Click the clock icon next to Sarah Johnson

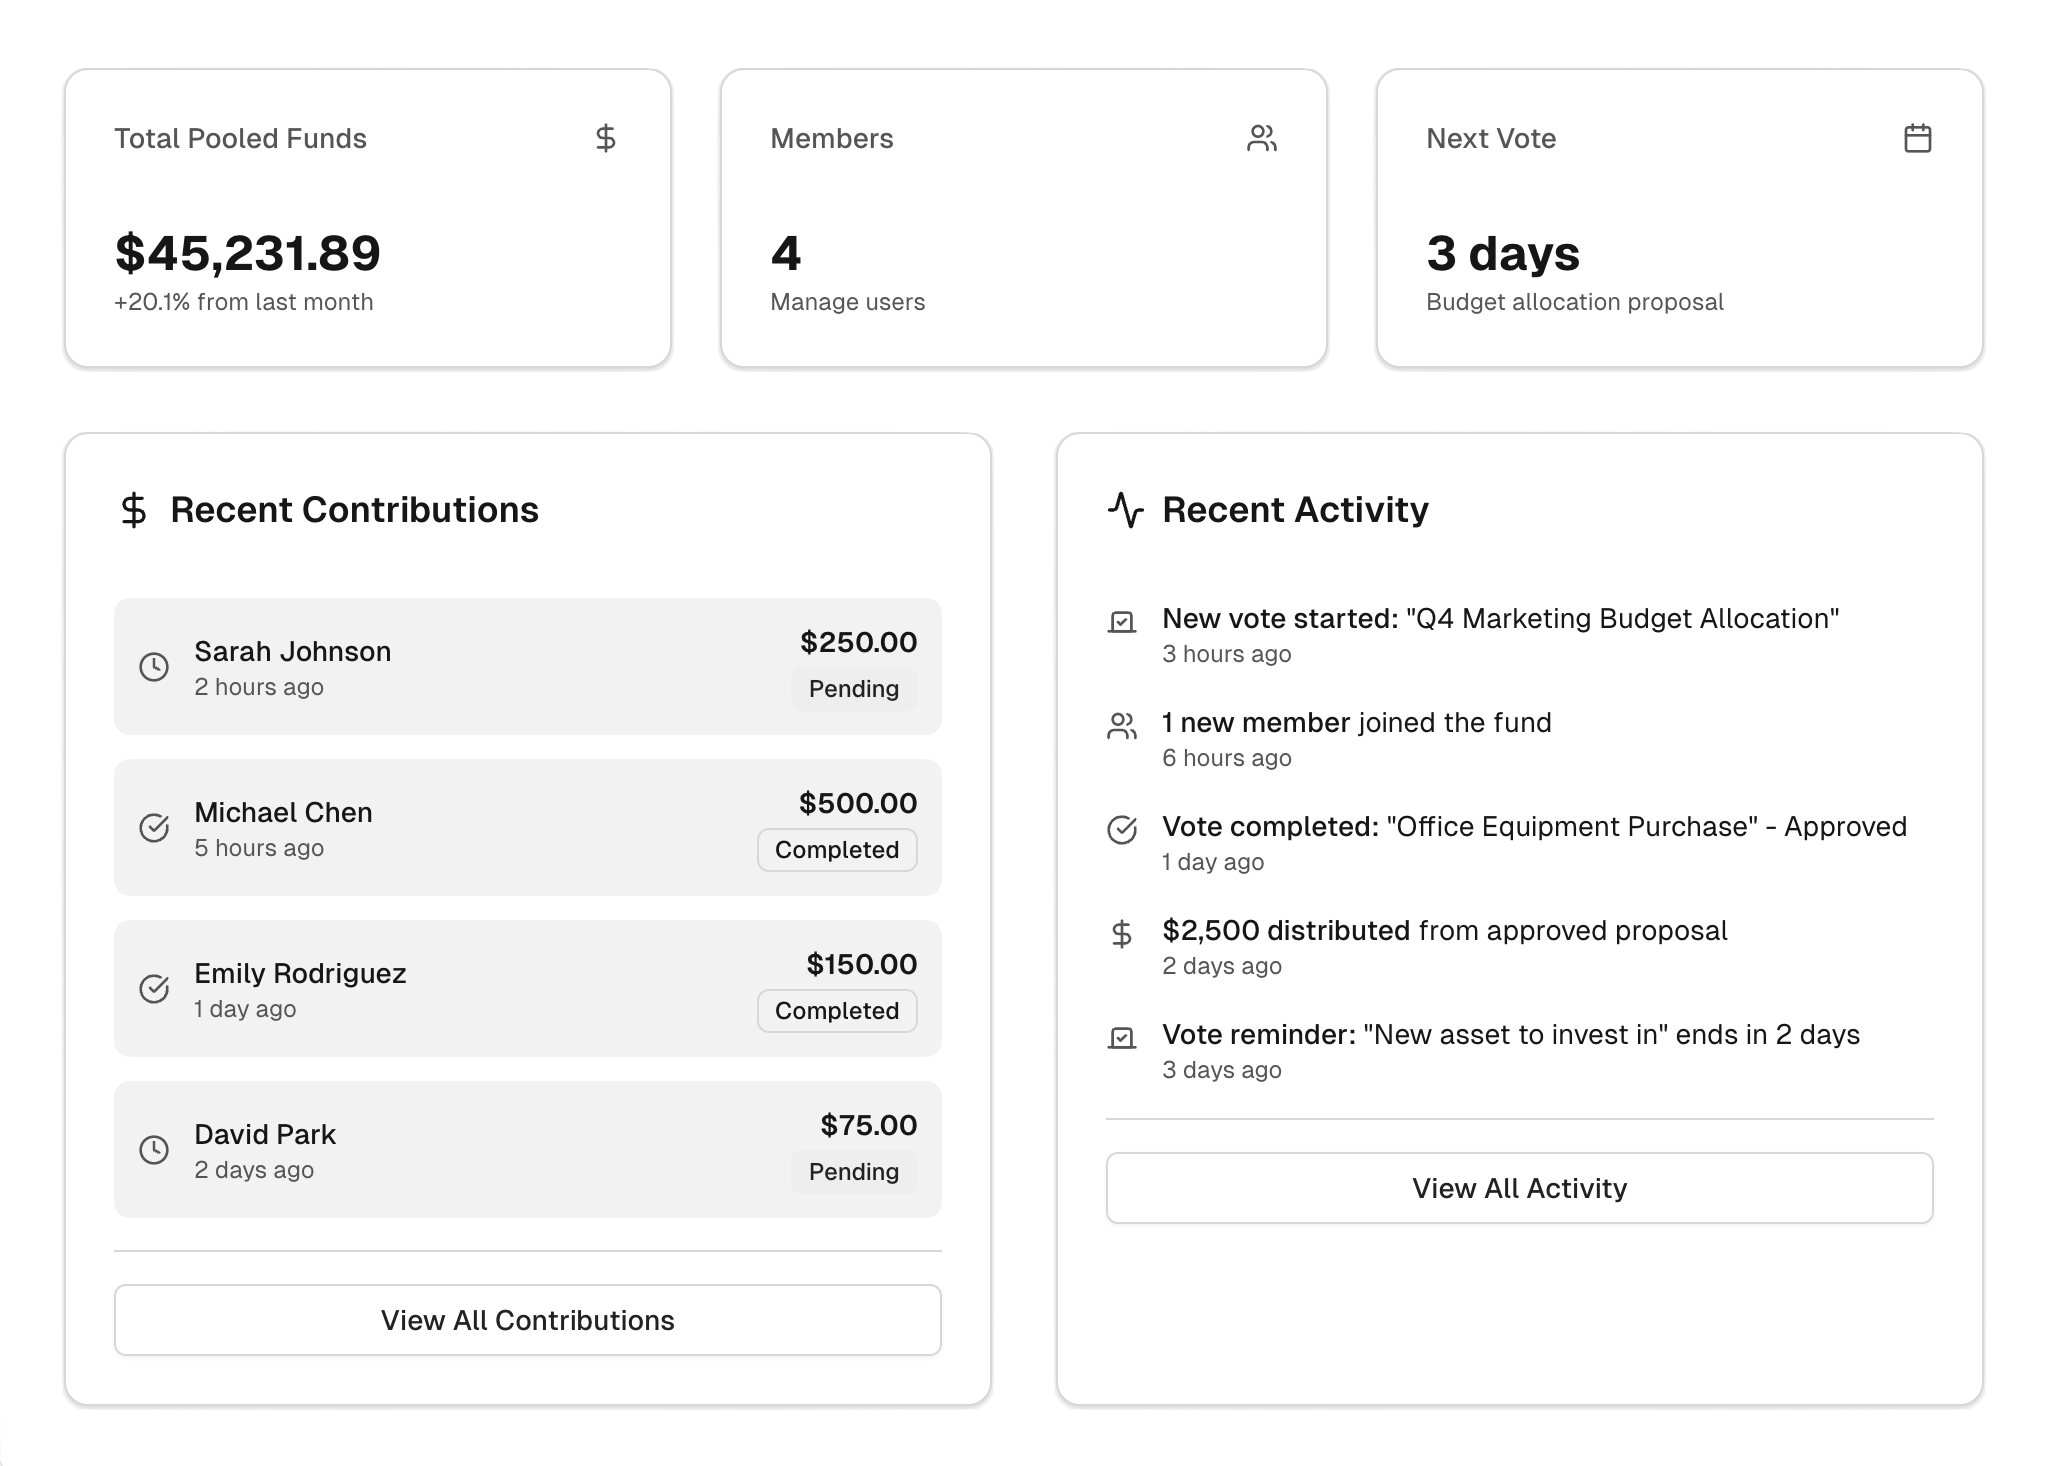point(154,667)
